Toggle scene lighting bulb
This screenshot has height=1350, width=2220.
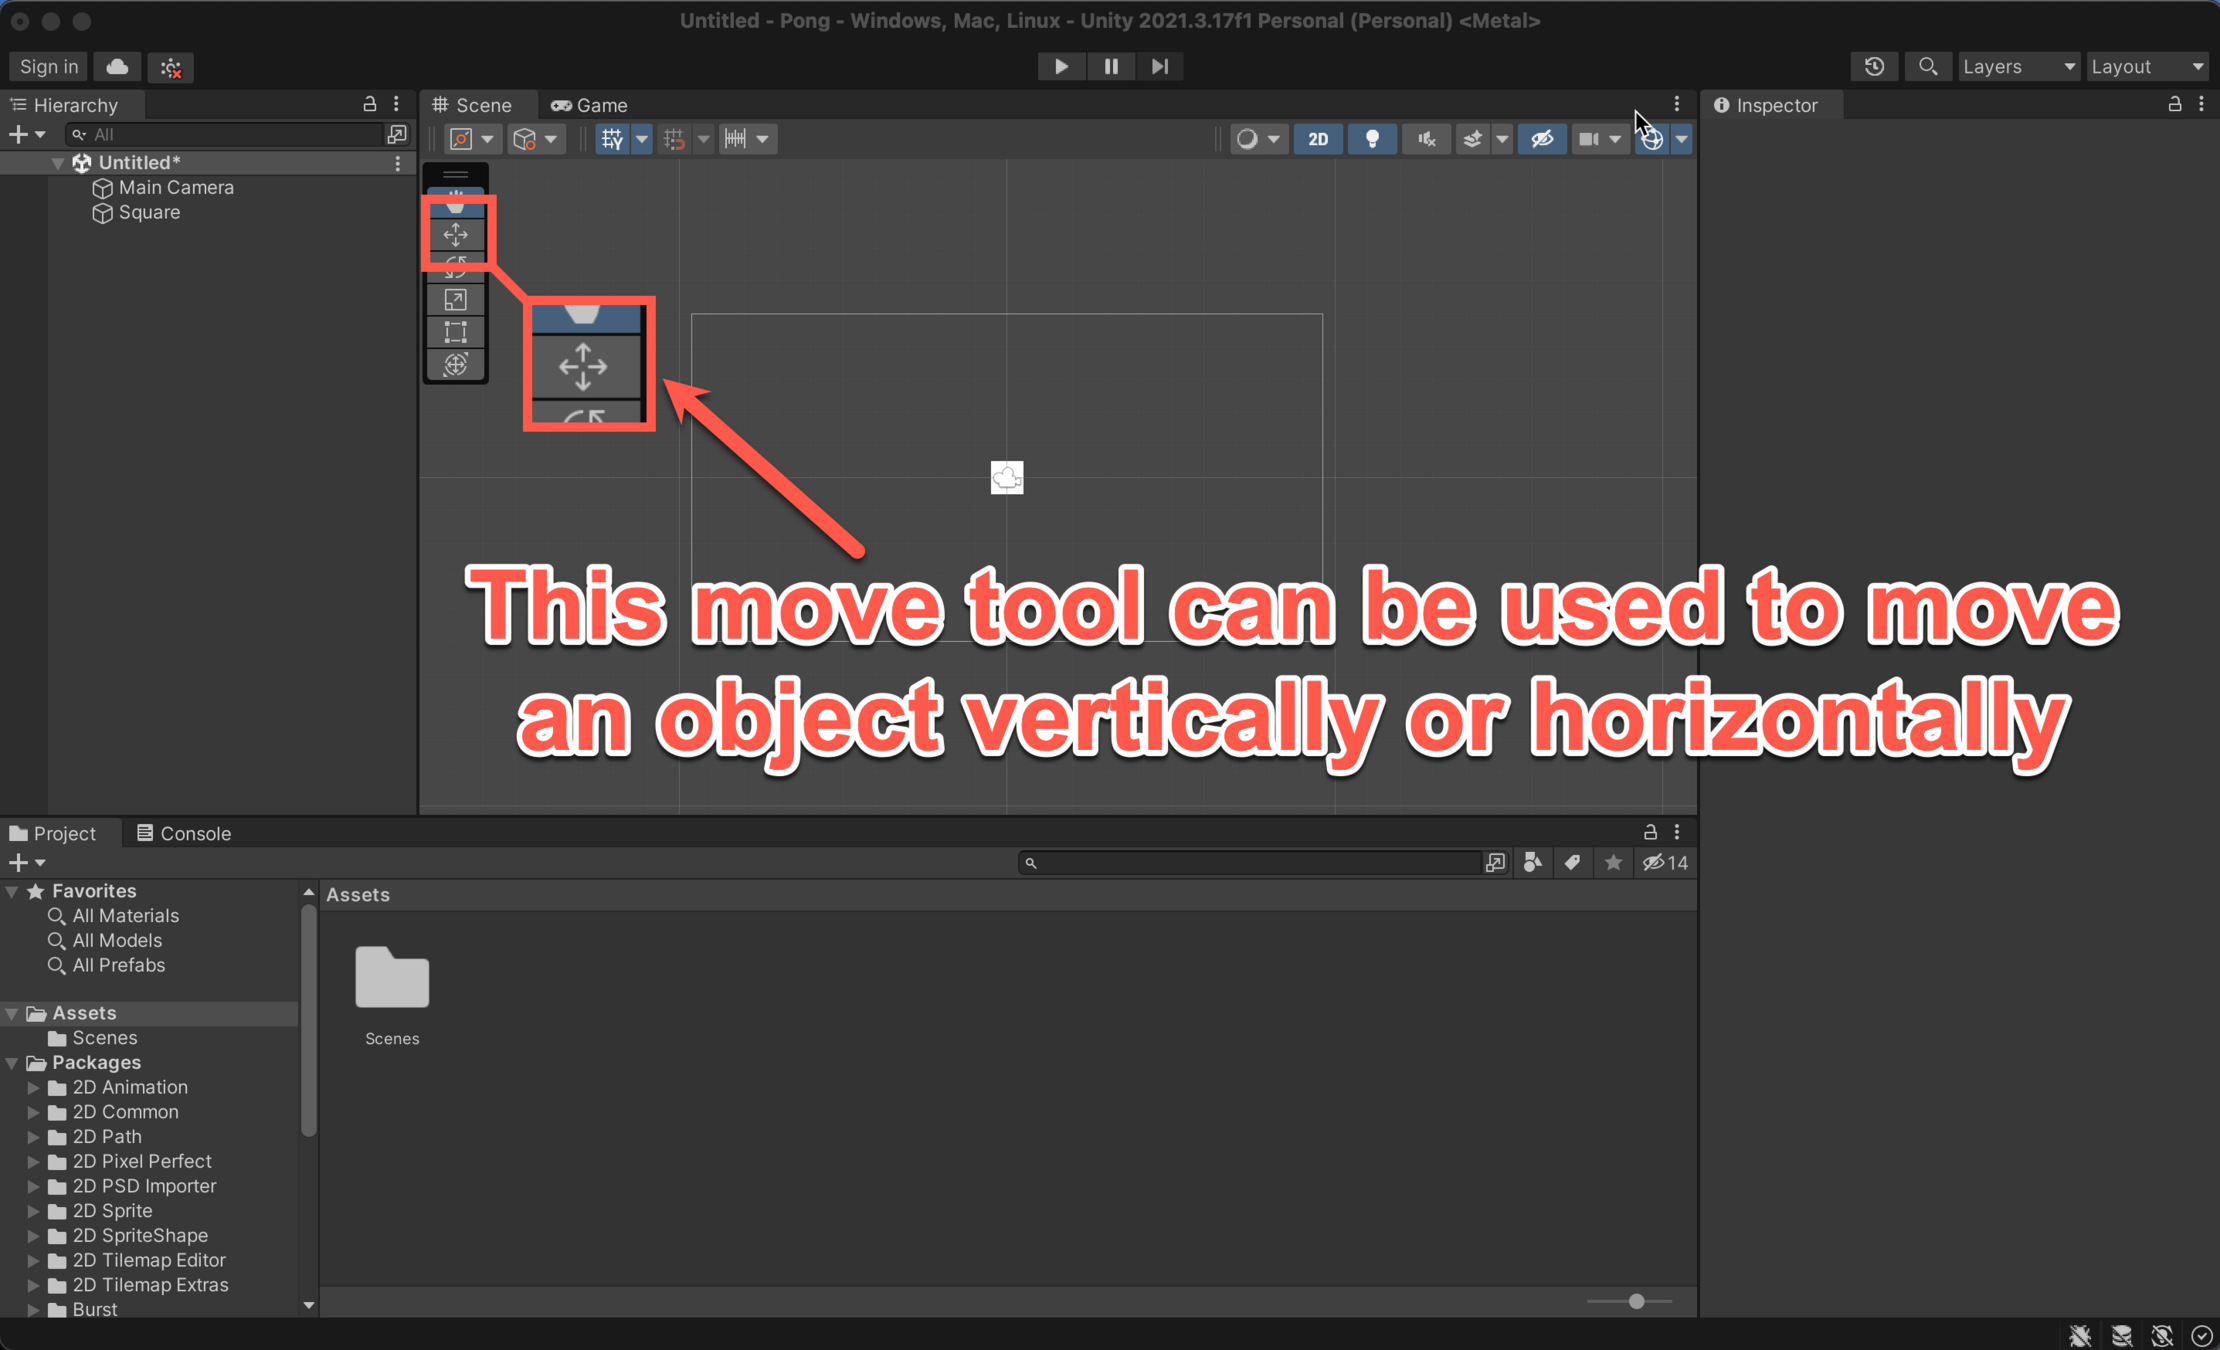coord(1372,139)
